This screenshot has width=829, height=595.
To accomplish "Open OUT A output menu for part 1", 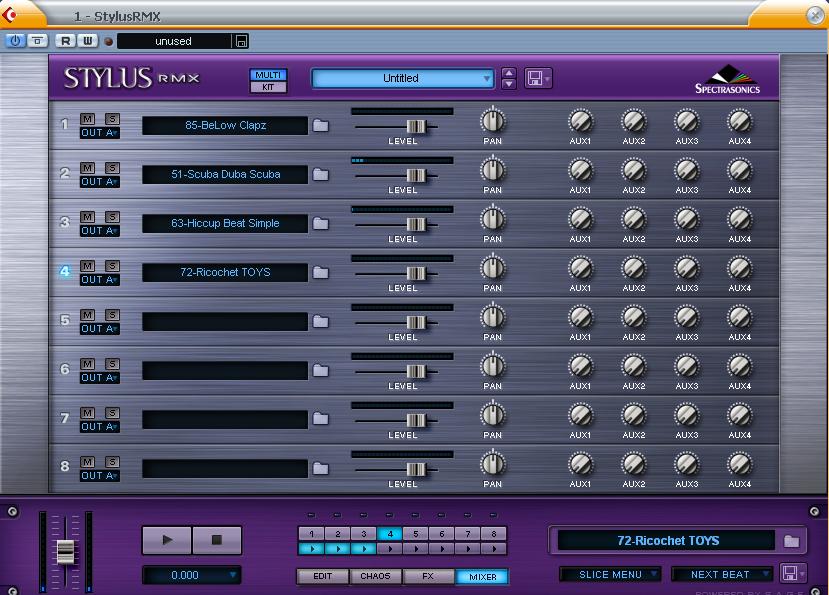I will point(99,133).
